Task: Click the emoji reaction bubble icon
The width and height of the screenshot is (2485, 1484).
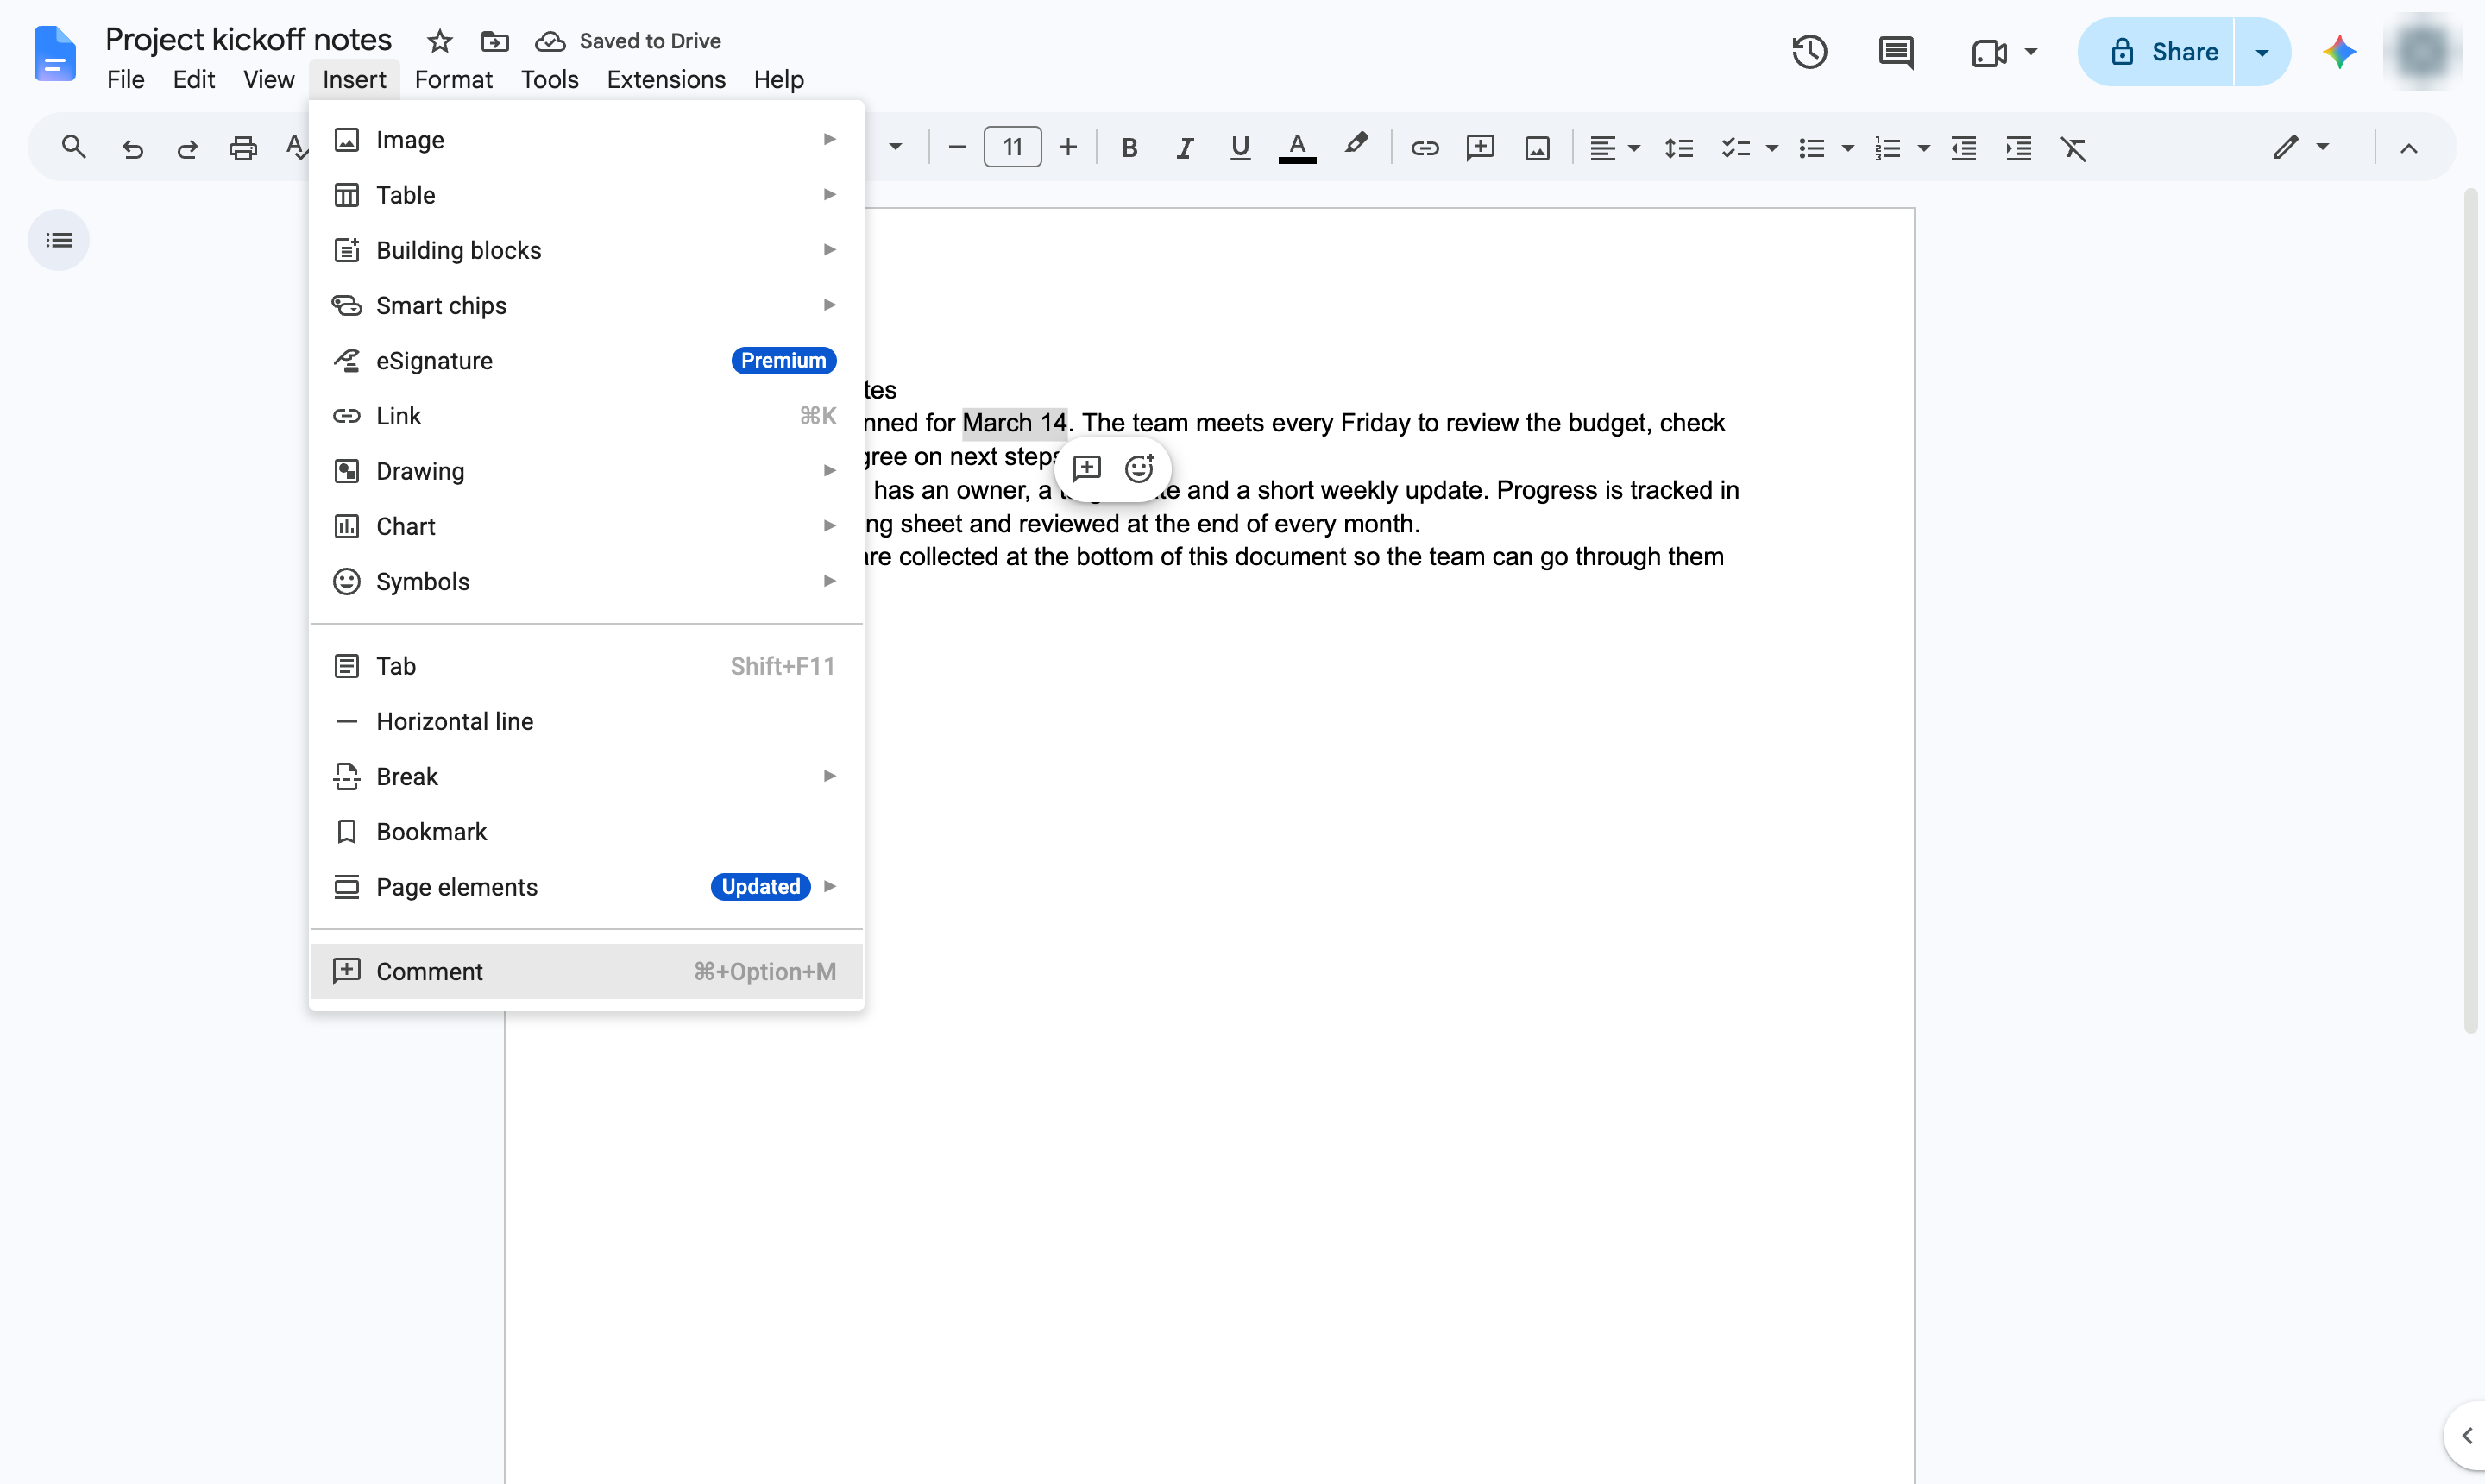Action: point(1139,468)
